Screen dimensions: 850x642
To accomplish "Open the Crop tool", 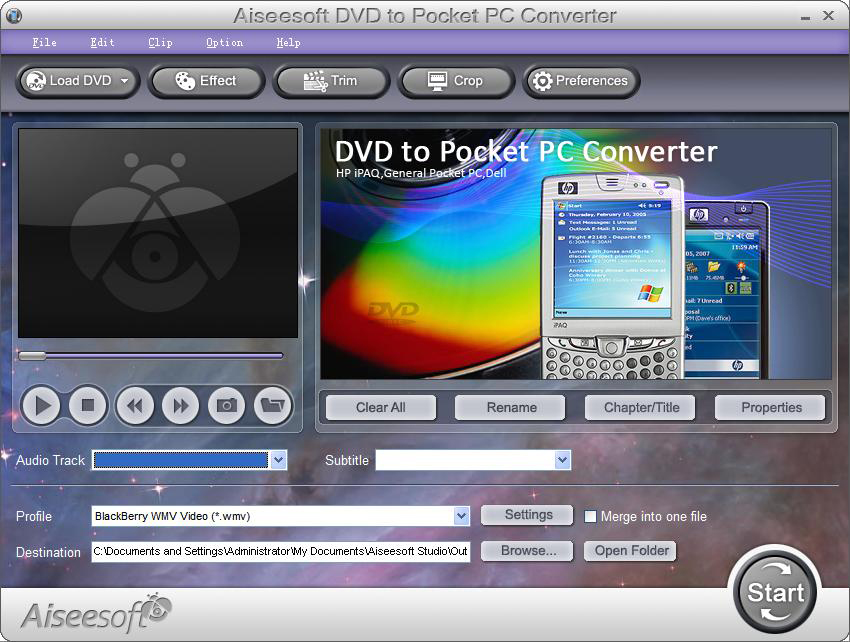I will [455, 81].
